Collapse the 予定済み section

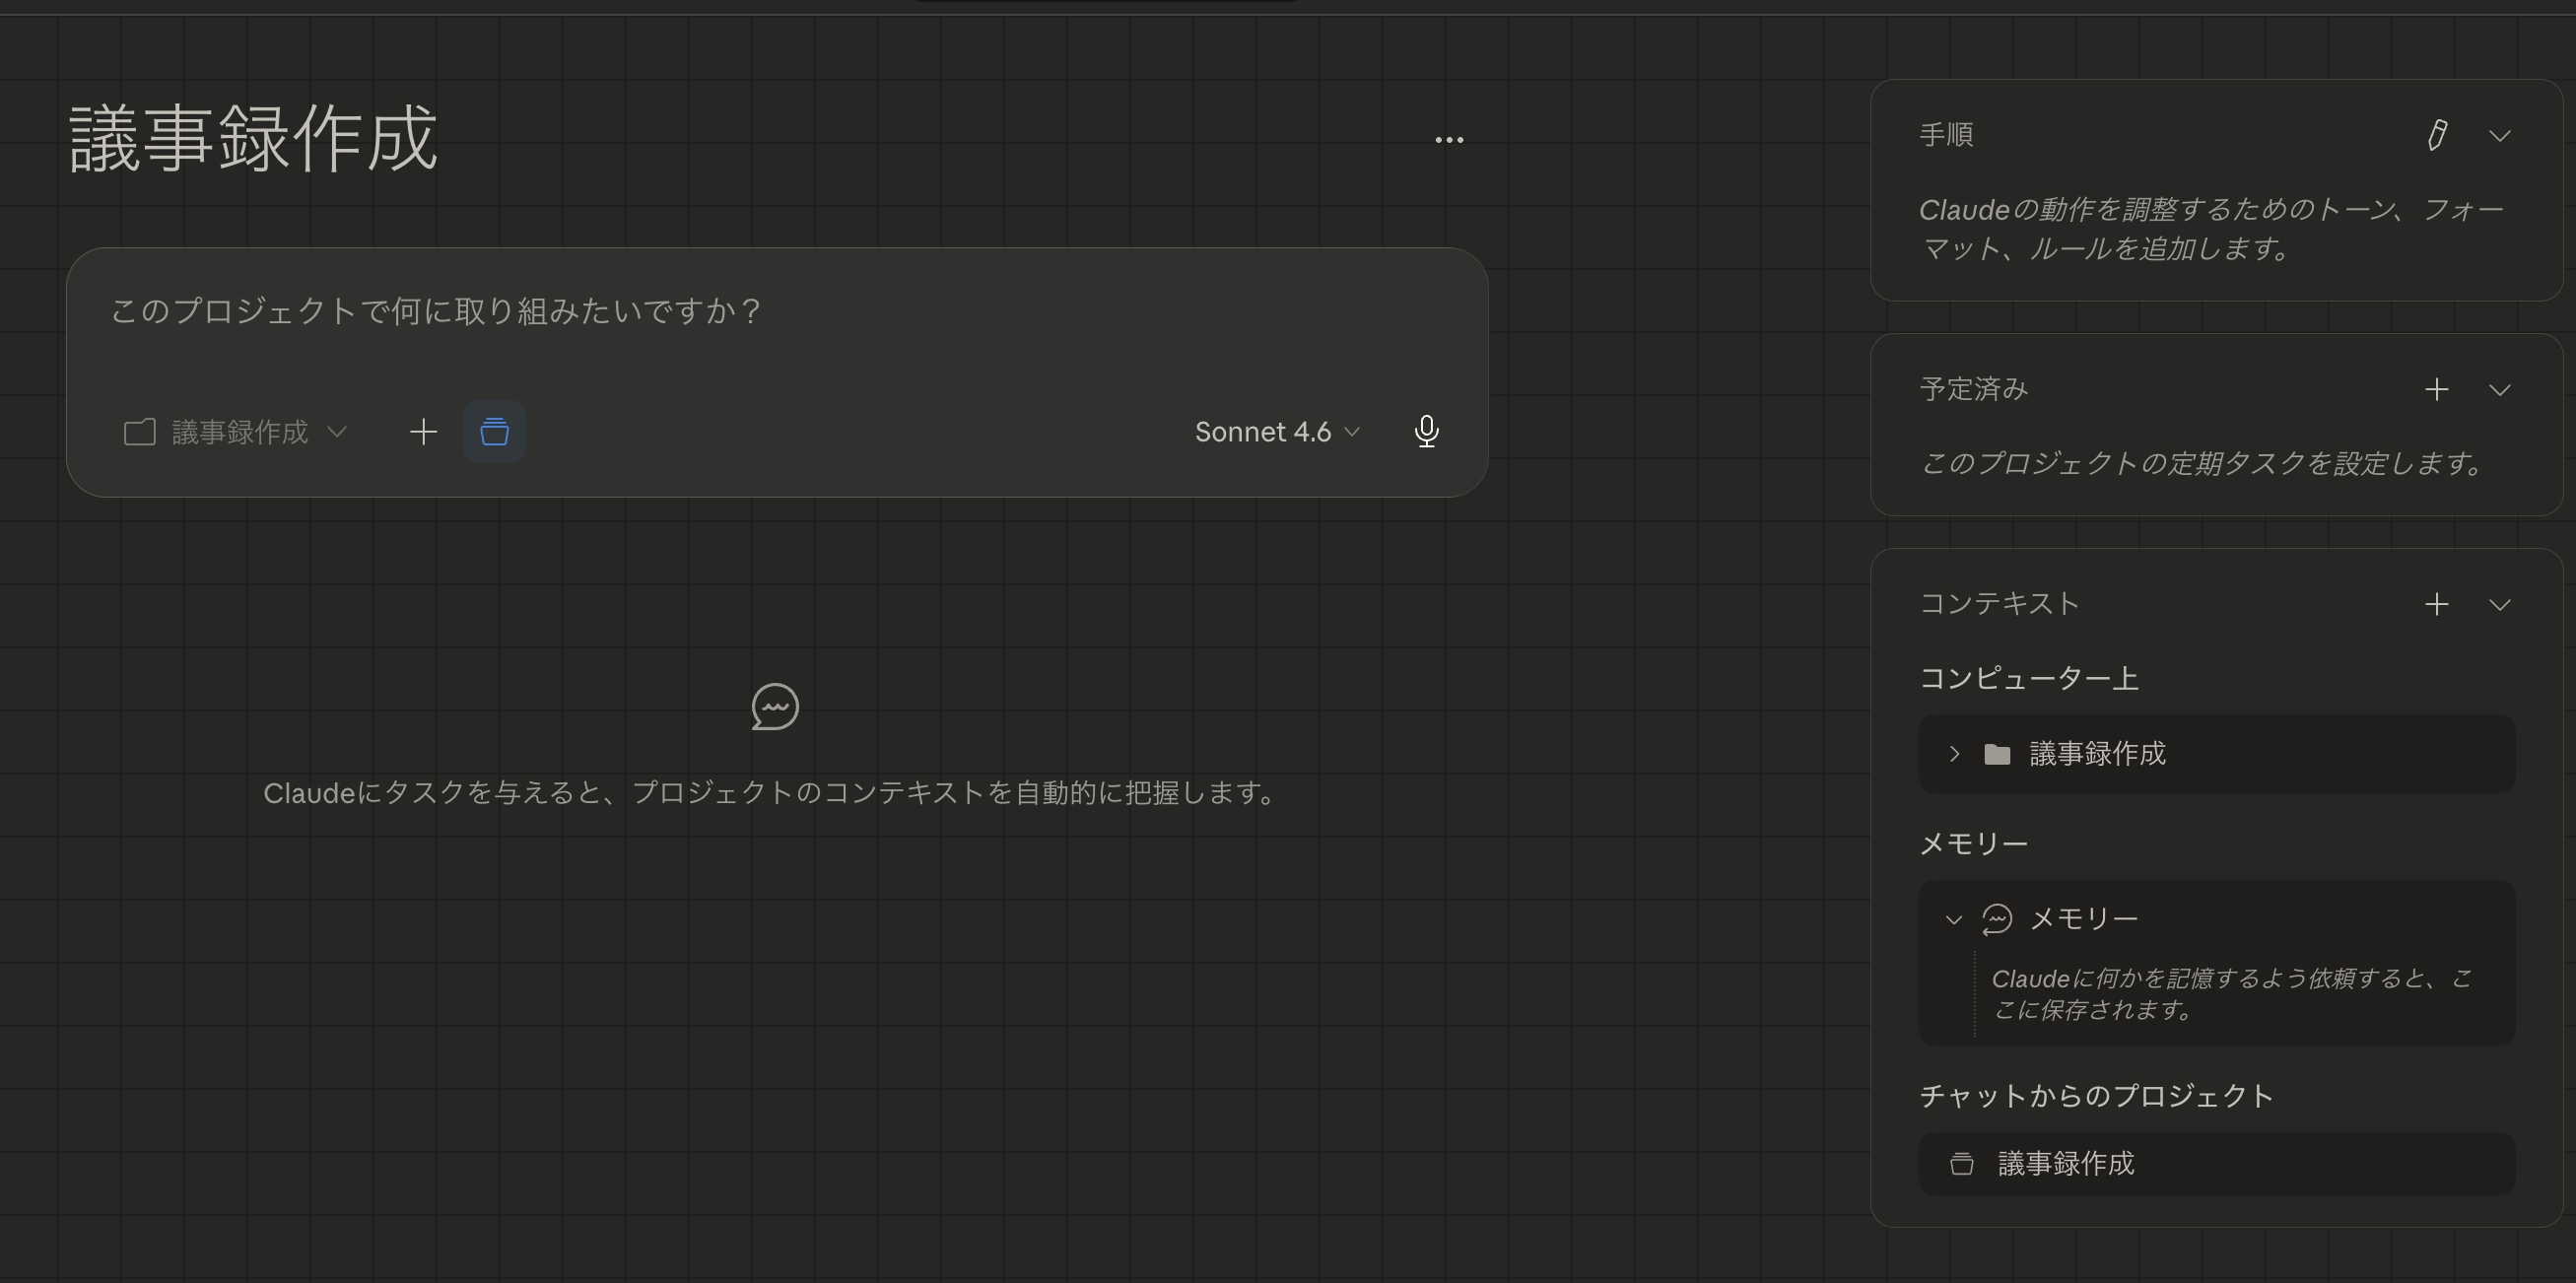[x=2500, y=390]
